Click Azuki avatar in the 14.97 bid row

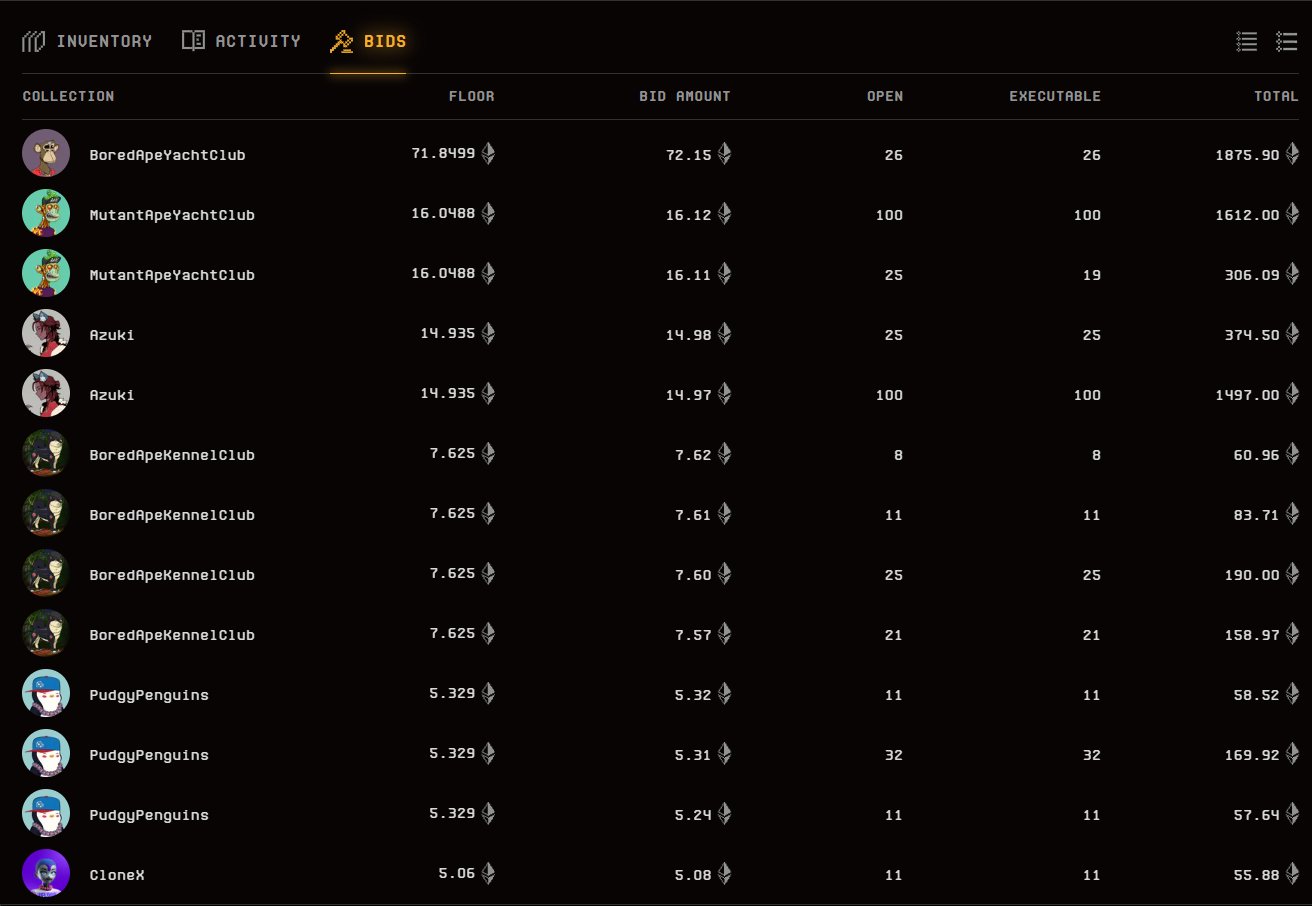pyautogui.click(x=46, y=394)
